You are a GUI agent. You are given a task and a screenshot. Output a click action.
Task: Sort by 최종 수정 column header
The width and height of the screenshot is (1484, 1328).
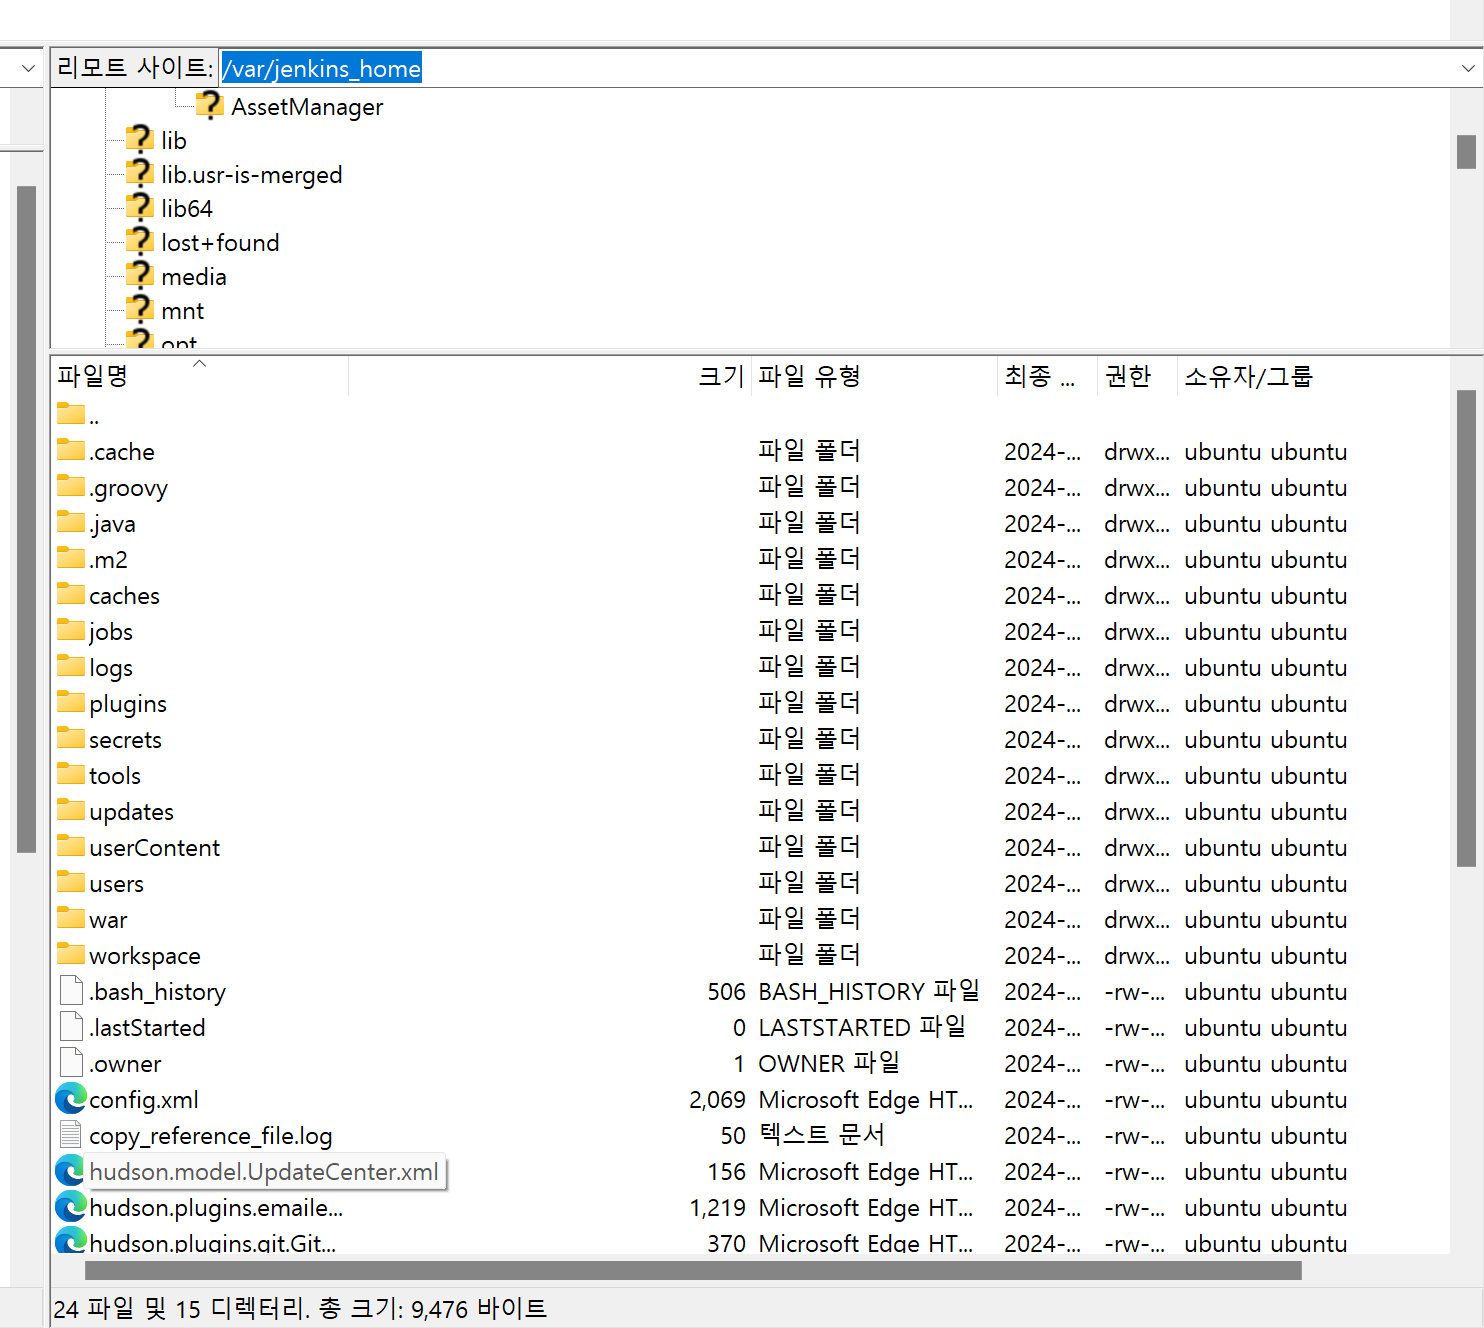coord(1047,376)
